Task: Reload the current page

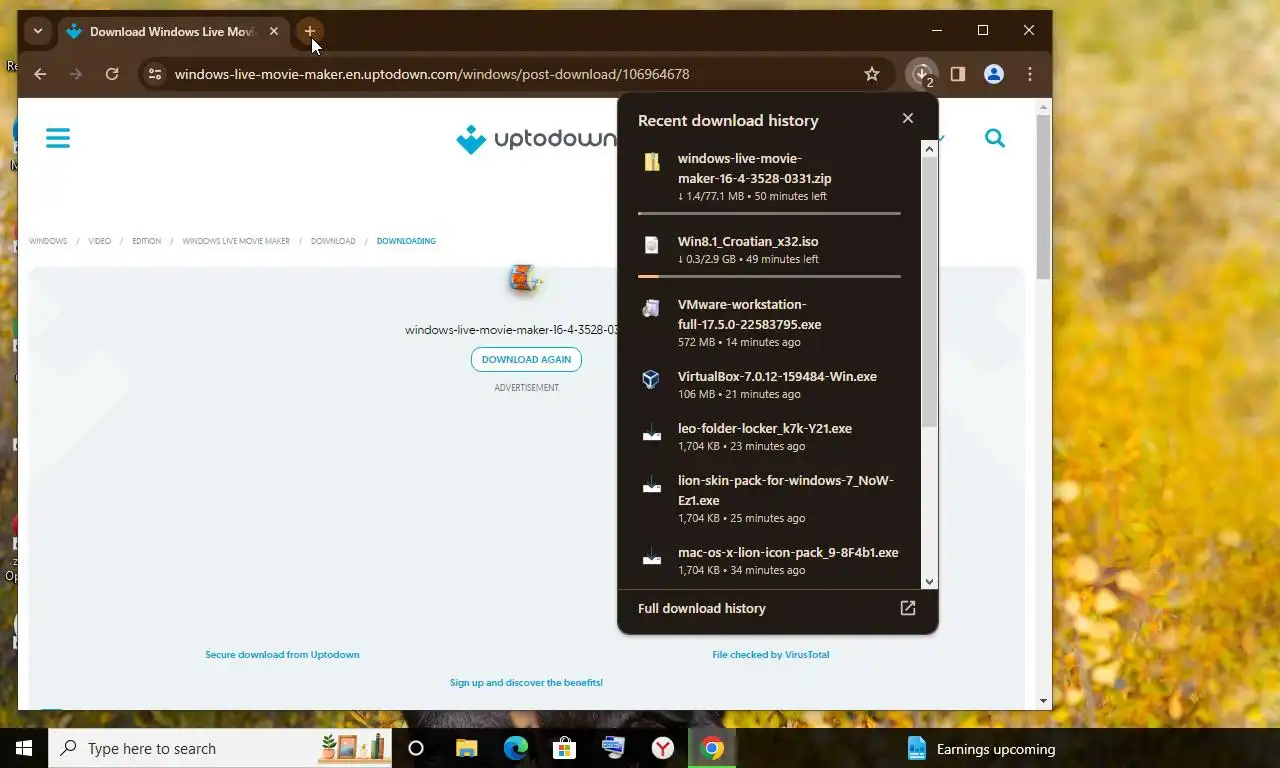Action: tap(112, 74)
